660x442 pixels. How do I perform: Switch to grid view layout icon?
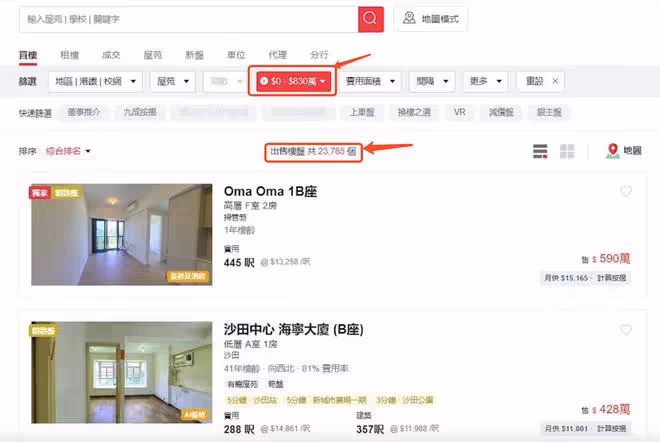pyautogui.click(x=567, y=151)
